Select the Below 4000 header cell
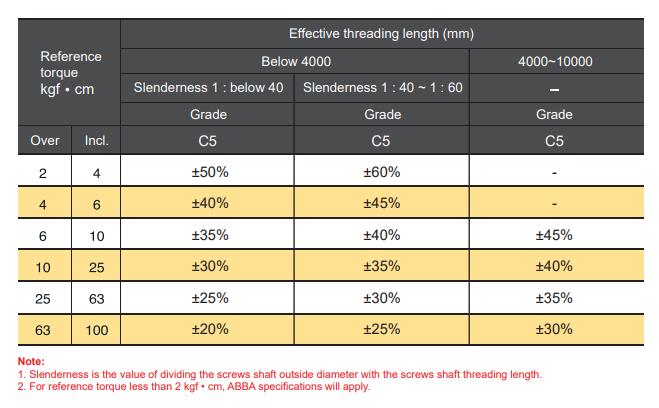The width and height of the screenshot is (659, 408). click(296, 61)
